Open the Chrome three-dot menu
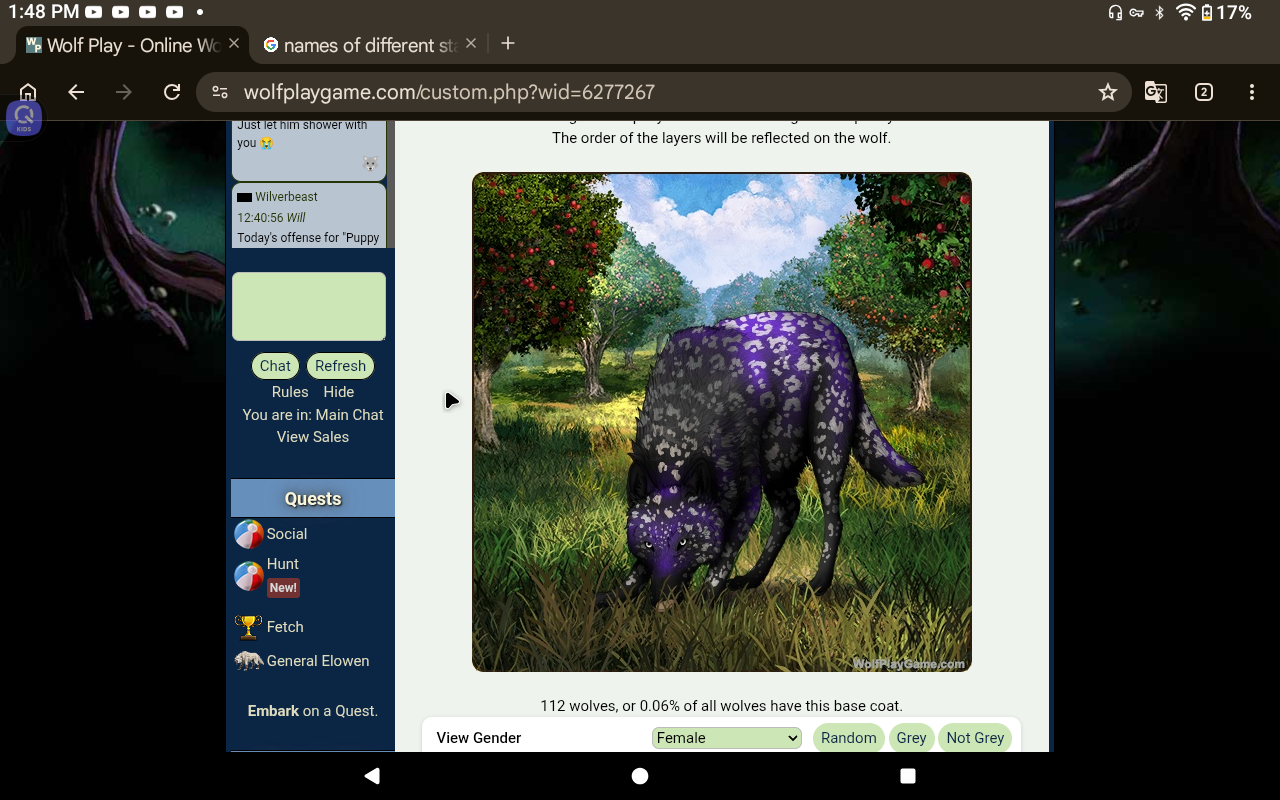 click(1252, 92)
